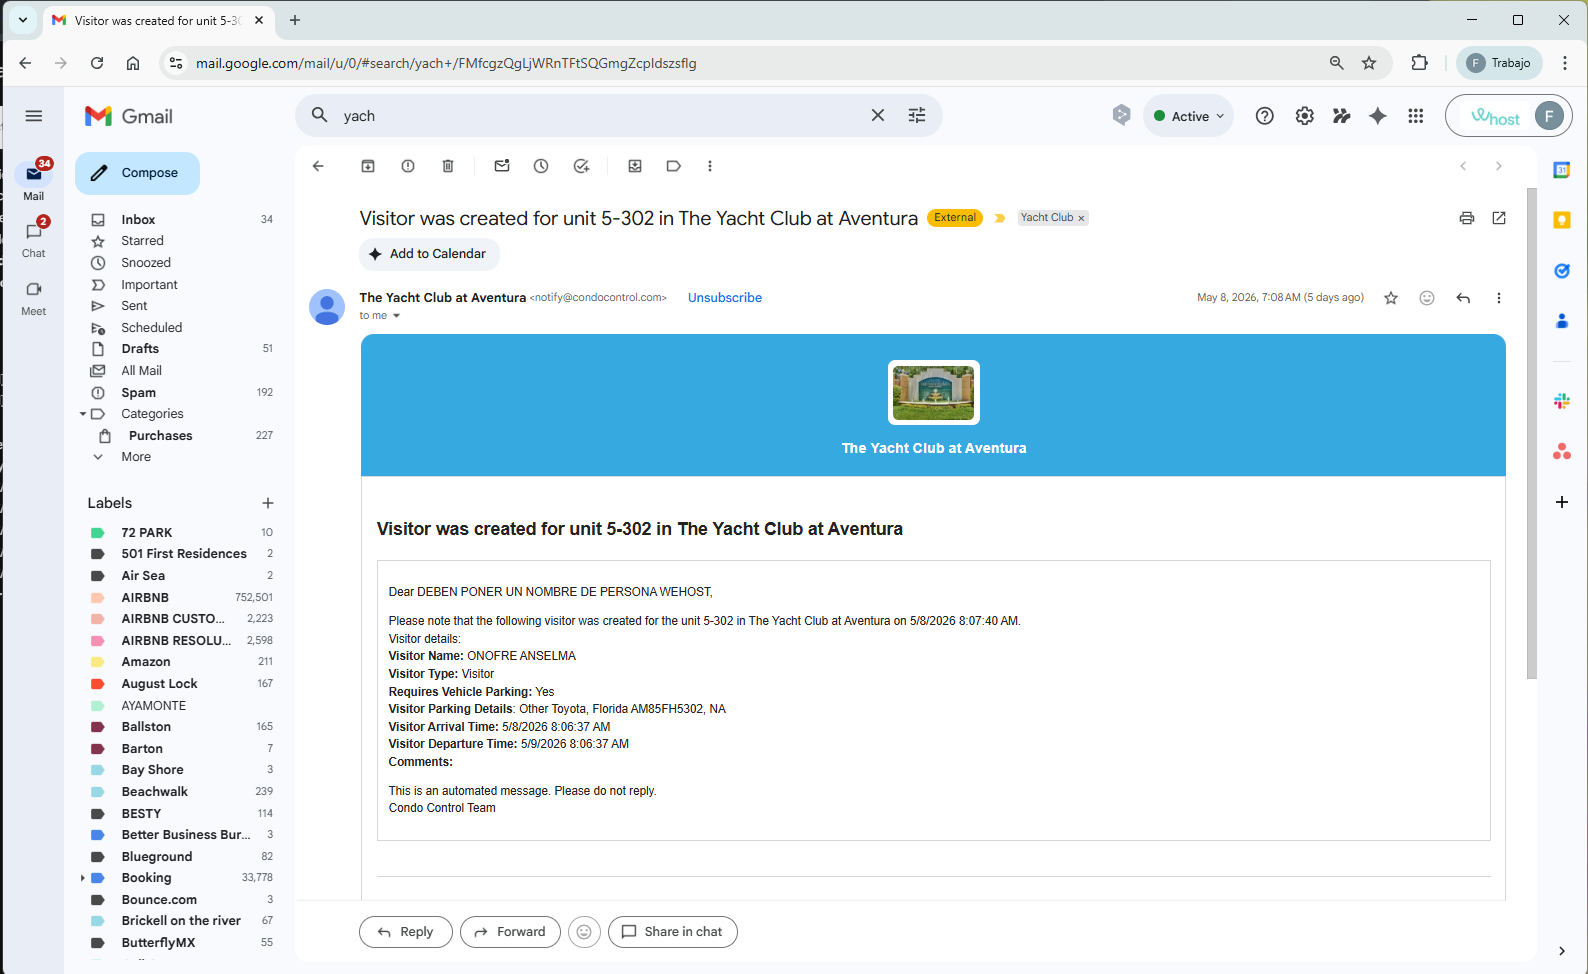Go back to search results arrow
Screen dimensions: 1588x974
click(318, 166)
